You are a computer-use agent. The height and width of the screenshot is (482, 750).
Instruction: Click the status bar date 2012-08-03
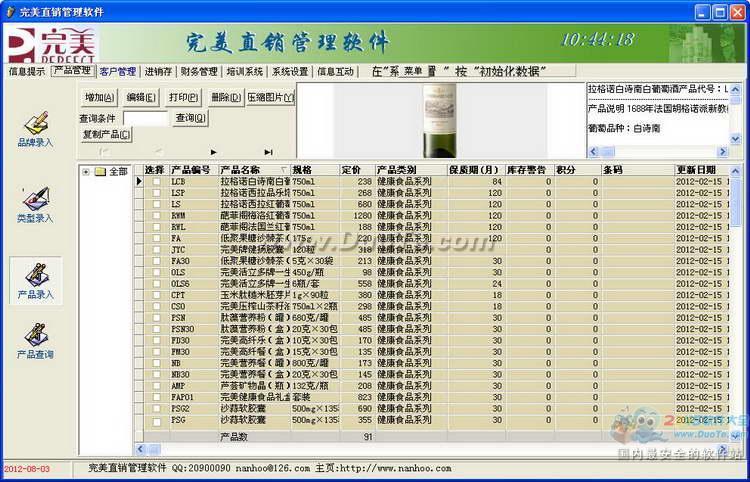(x=26, y=469)
